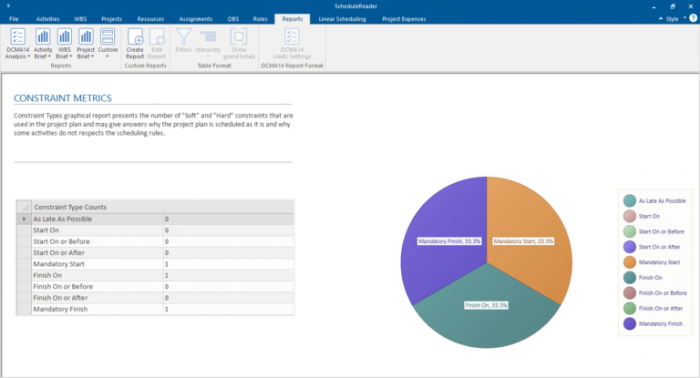Click the Finish On legend color swatch
Viewport: 700px width, 378px height.
click(x=629, y=278)
